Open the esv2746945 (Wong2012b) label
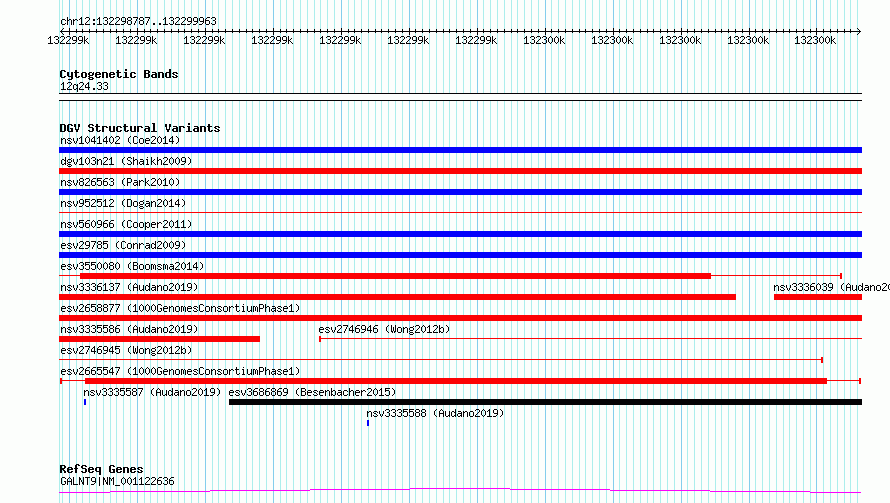Screen dimensions: 890x503 pos(126,350)
